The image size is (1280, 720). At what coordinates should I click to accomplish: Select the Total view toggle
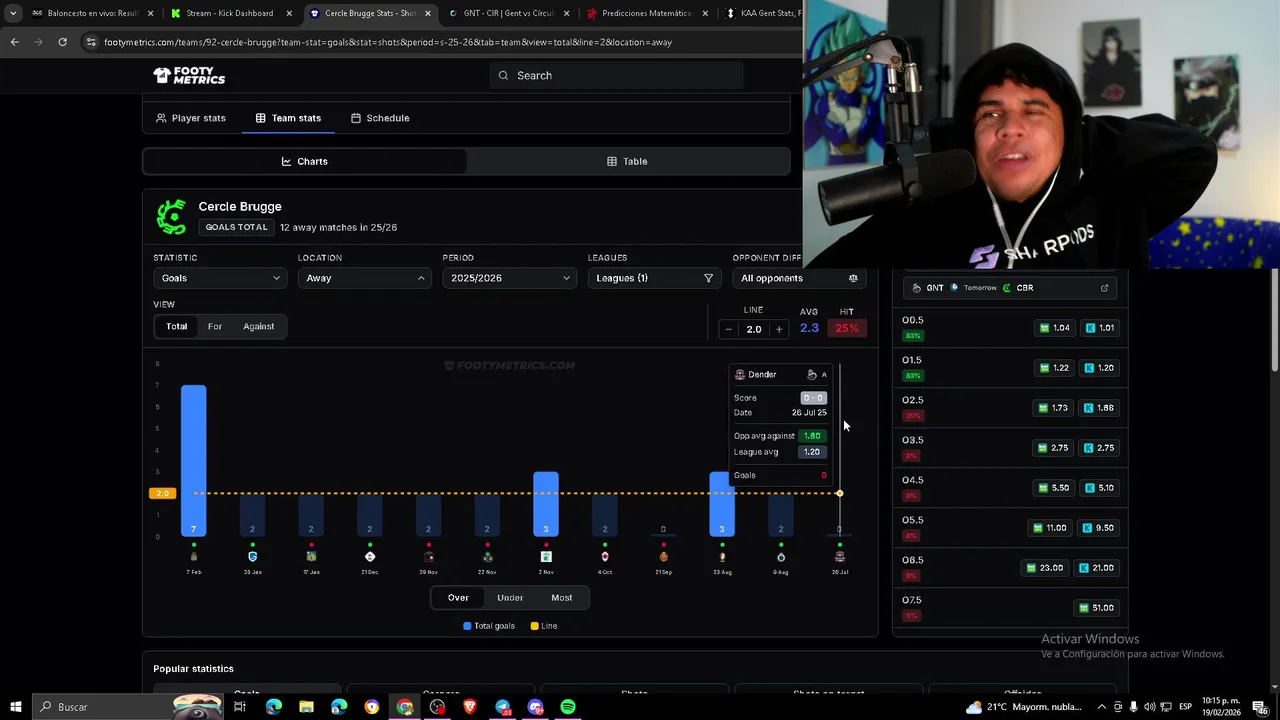(x=176, y=326)
